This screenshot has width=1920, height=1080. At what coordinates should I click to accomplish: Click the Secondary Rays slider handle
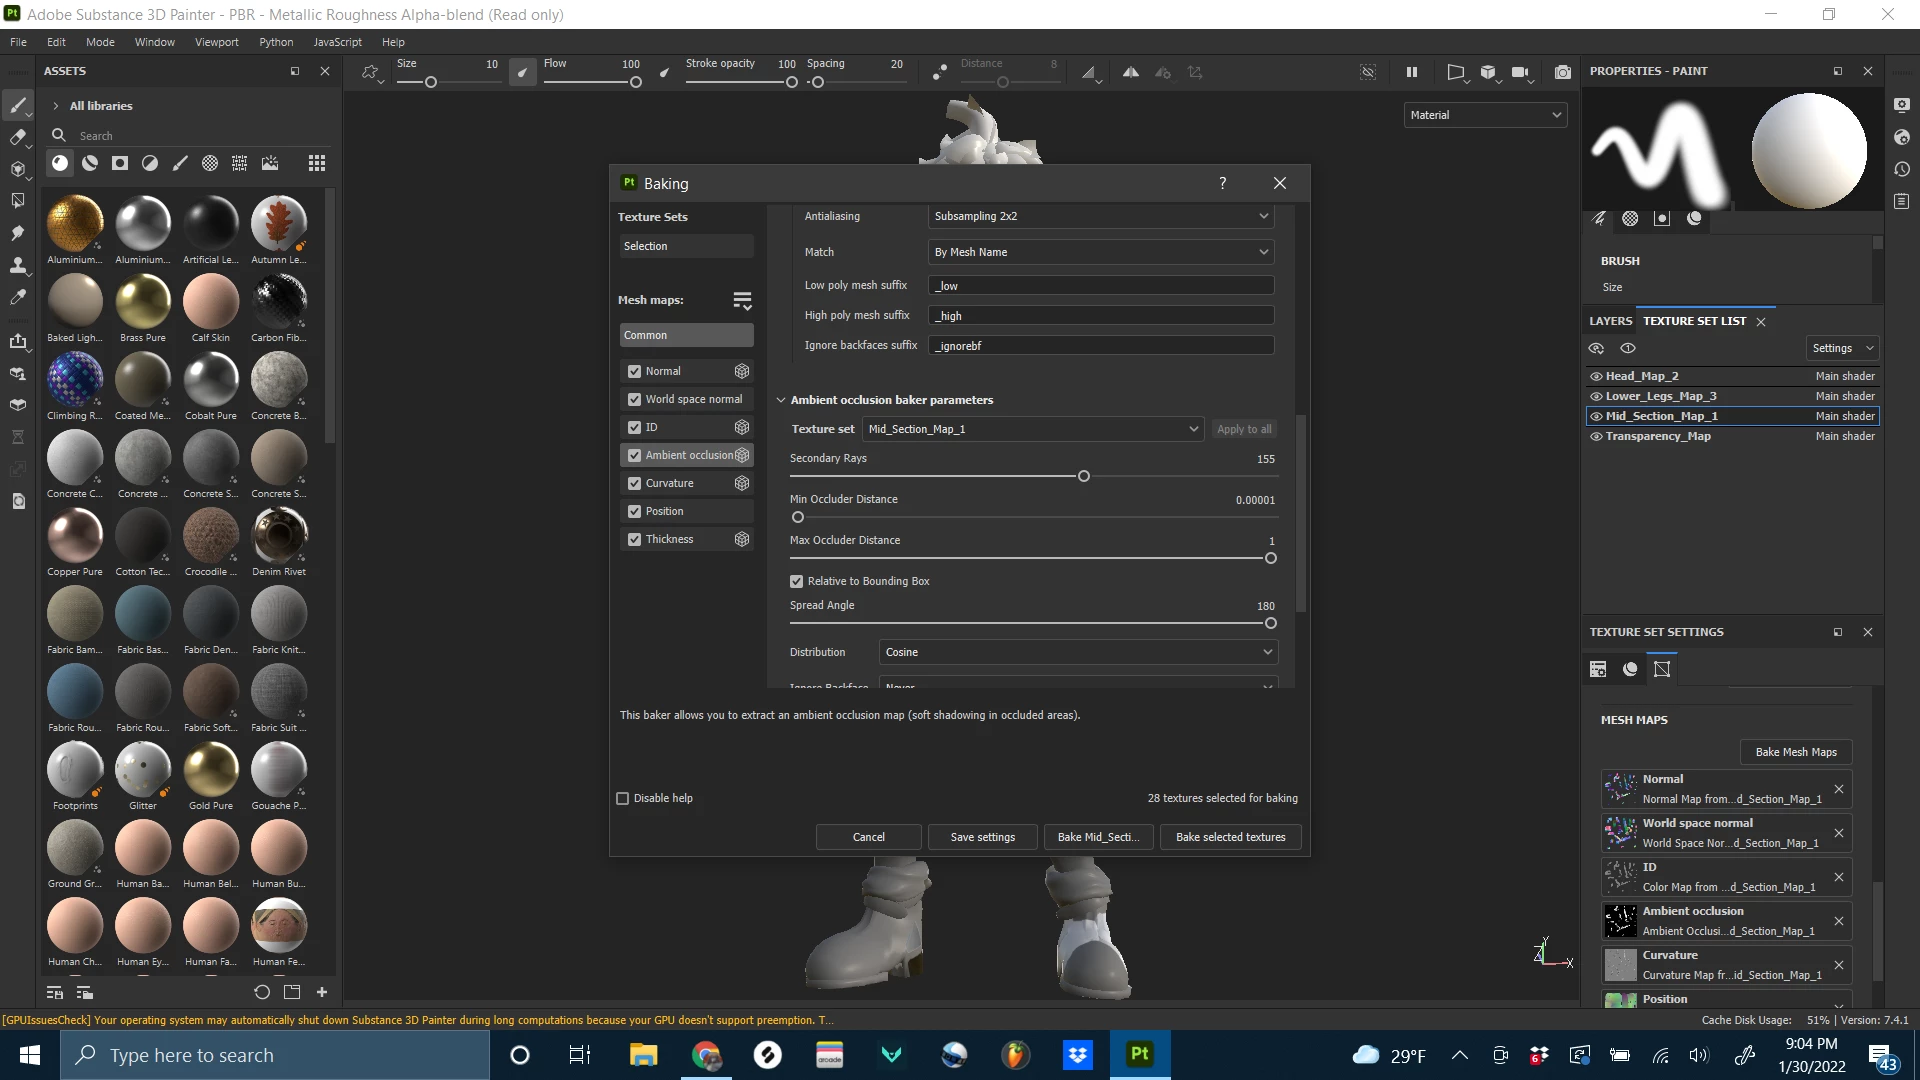coord(1083,476)
